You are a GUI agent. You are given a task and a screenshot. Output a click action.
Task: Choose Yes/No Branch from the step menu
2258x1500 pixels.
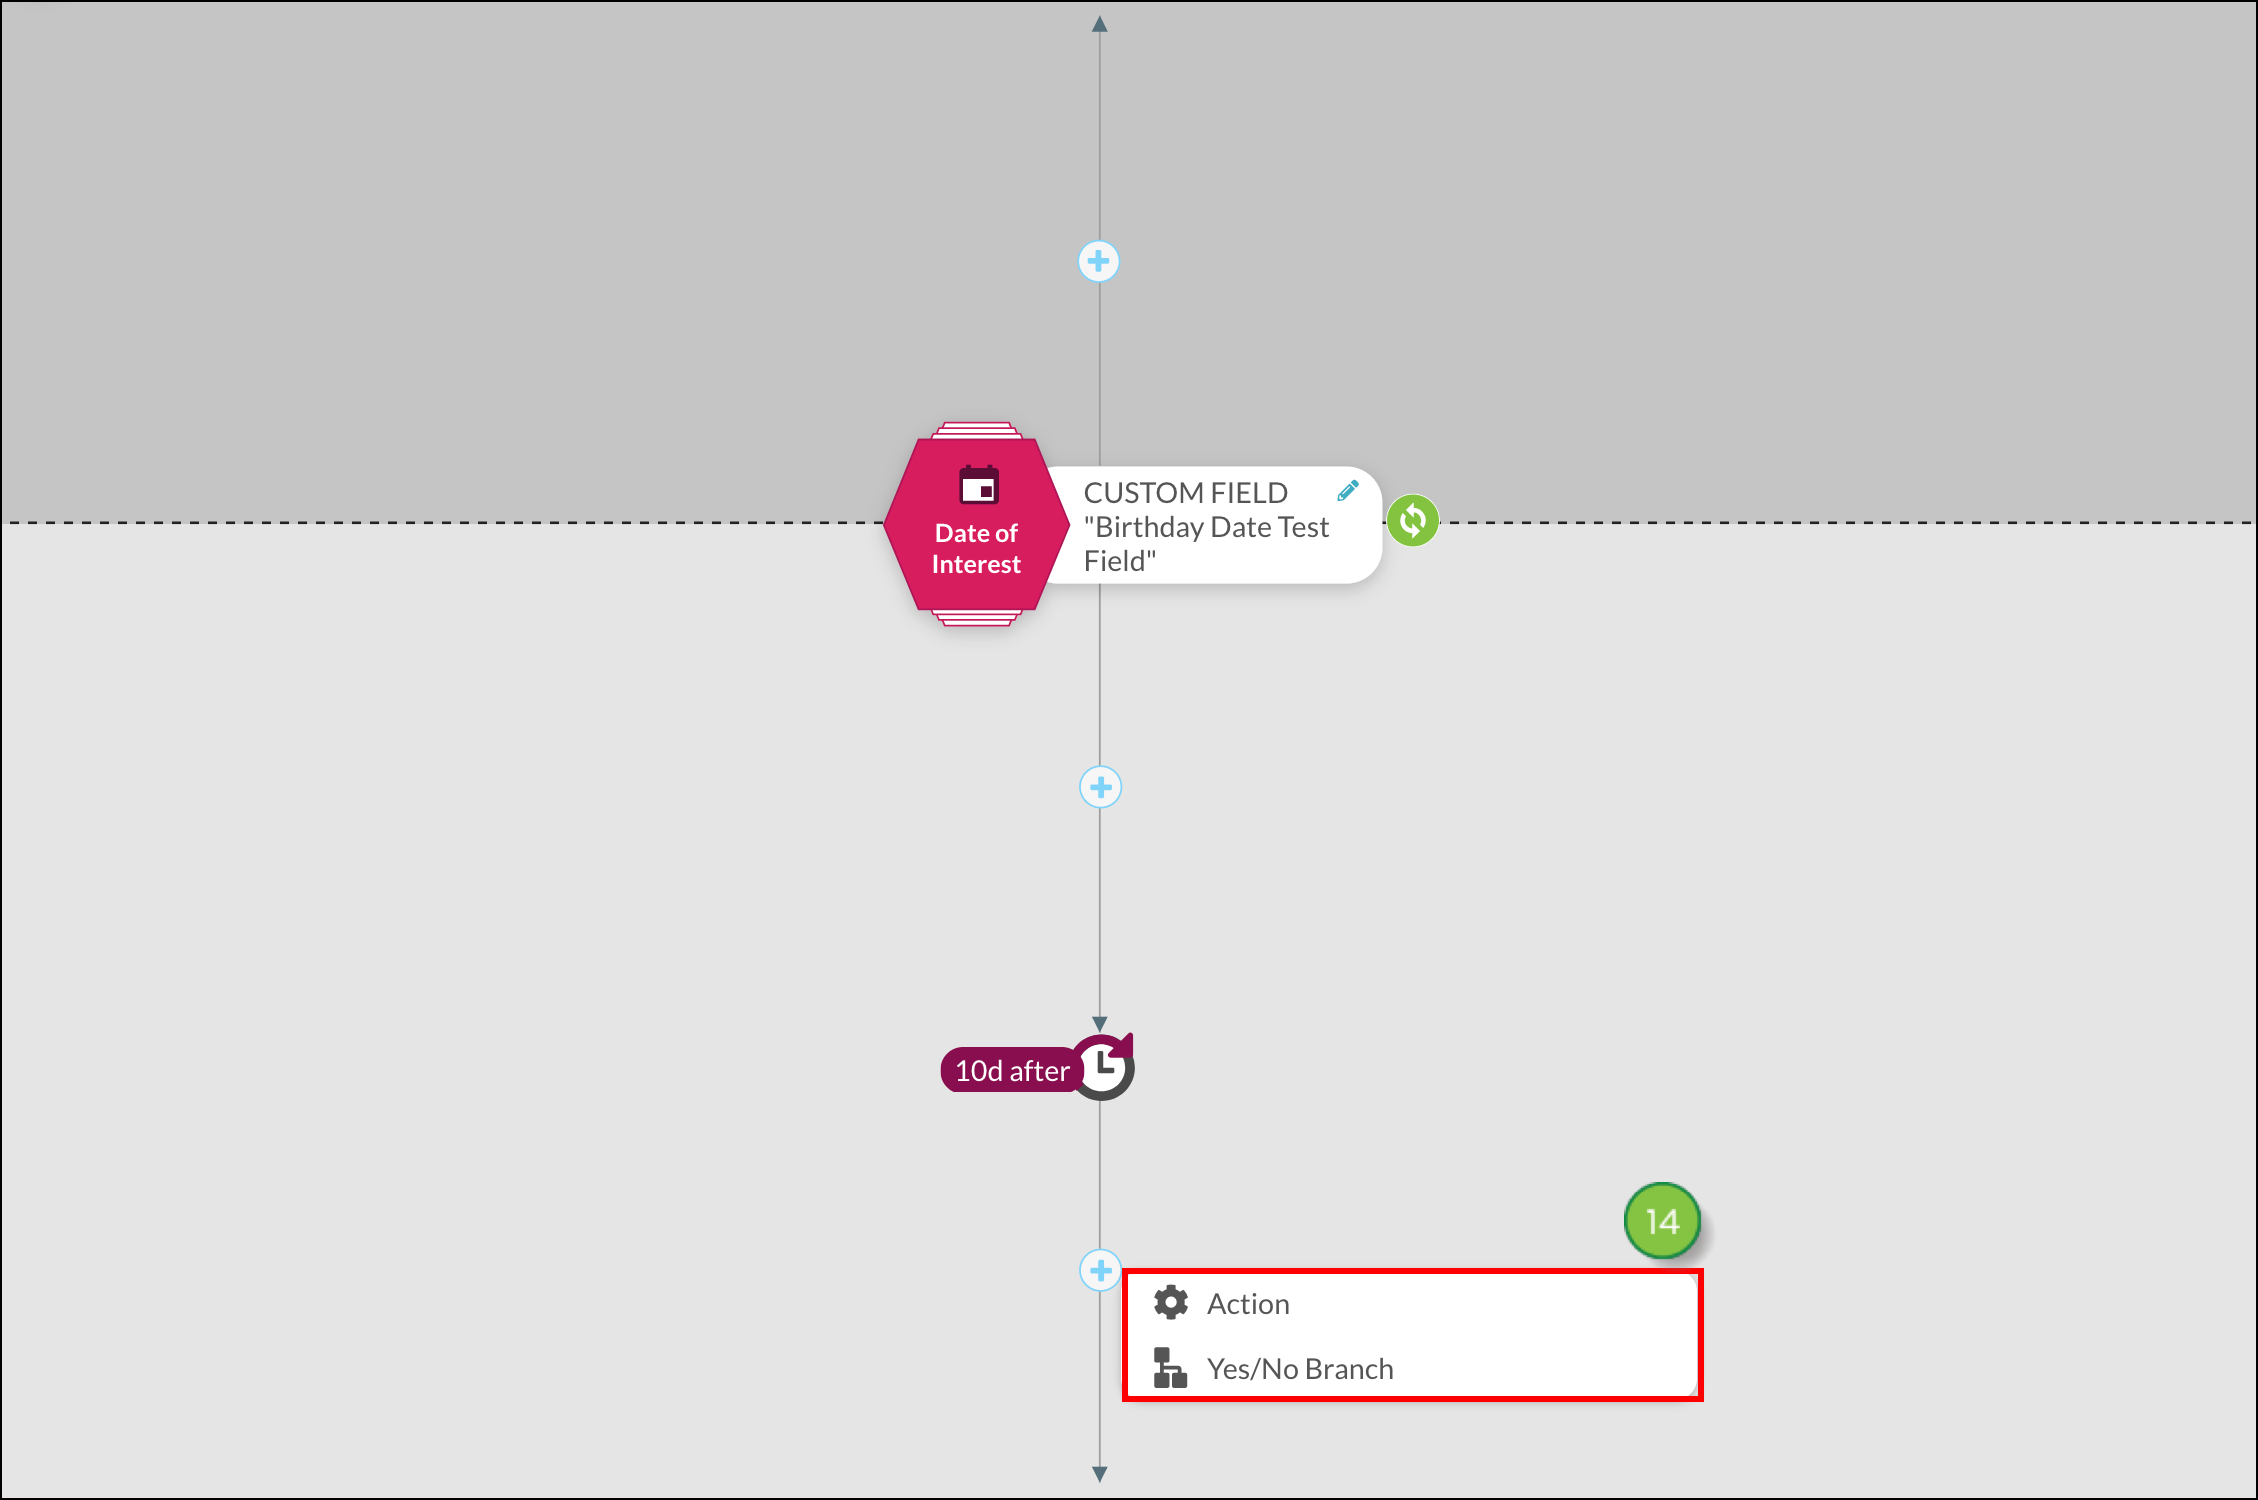[1300, 1368]
